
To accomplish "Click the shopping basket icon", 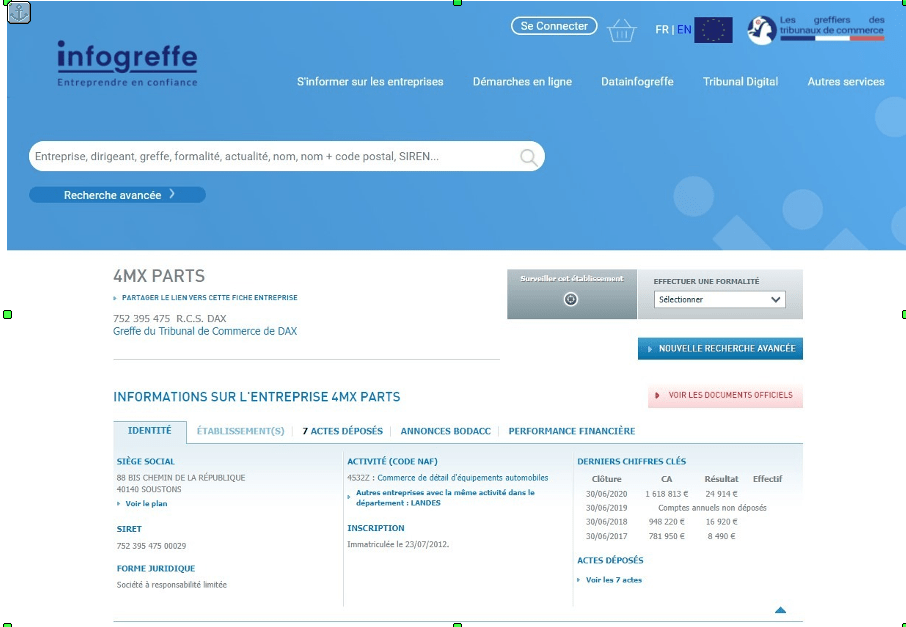I will 622,30.
